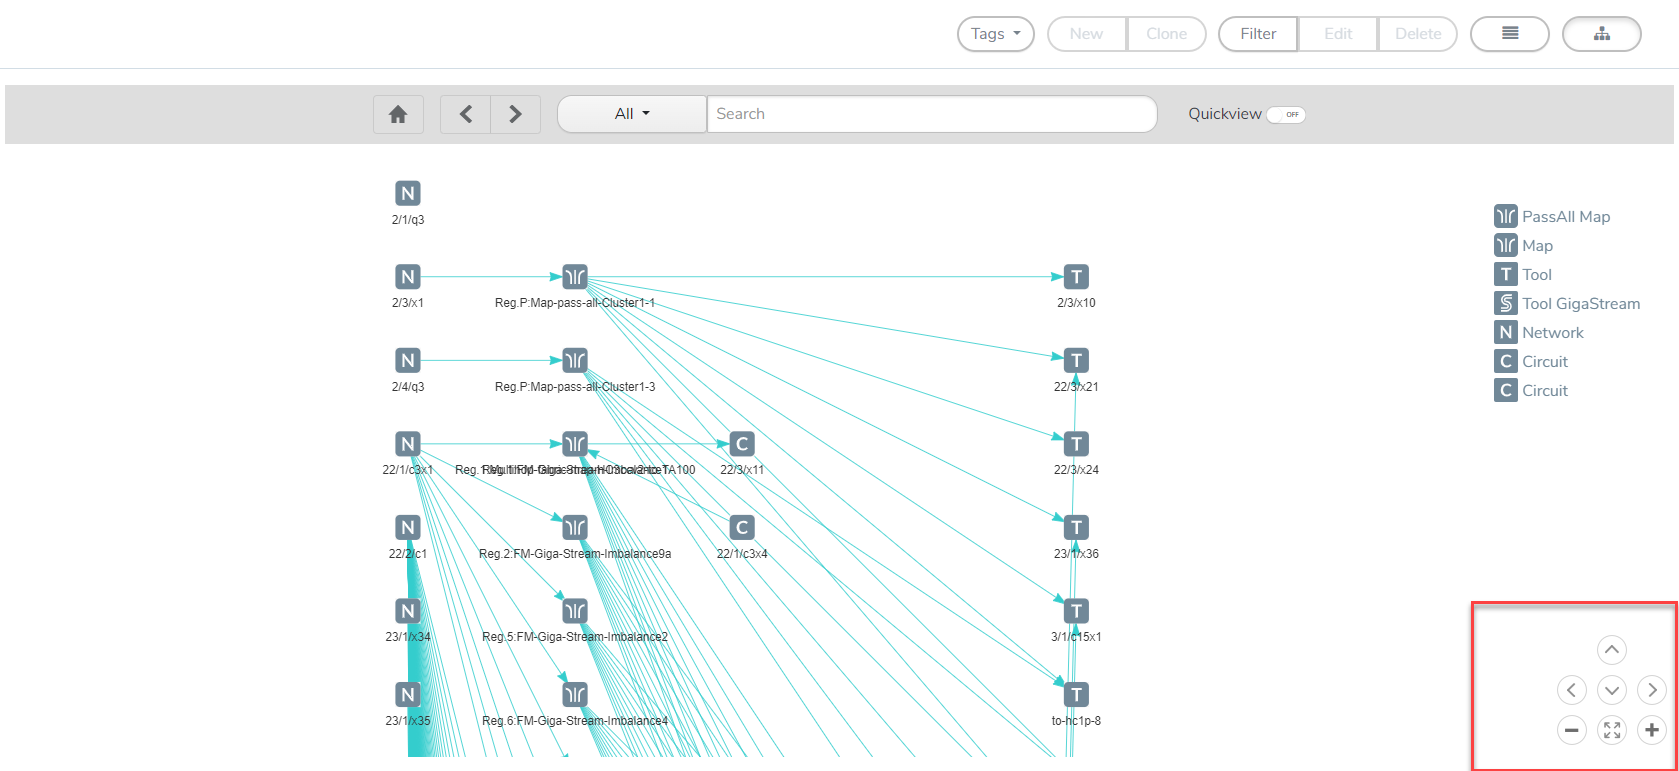Pan the canvas right
The image size is (1679, 771).
click(x=1651, y=690)
